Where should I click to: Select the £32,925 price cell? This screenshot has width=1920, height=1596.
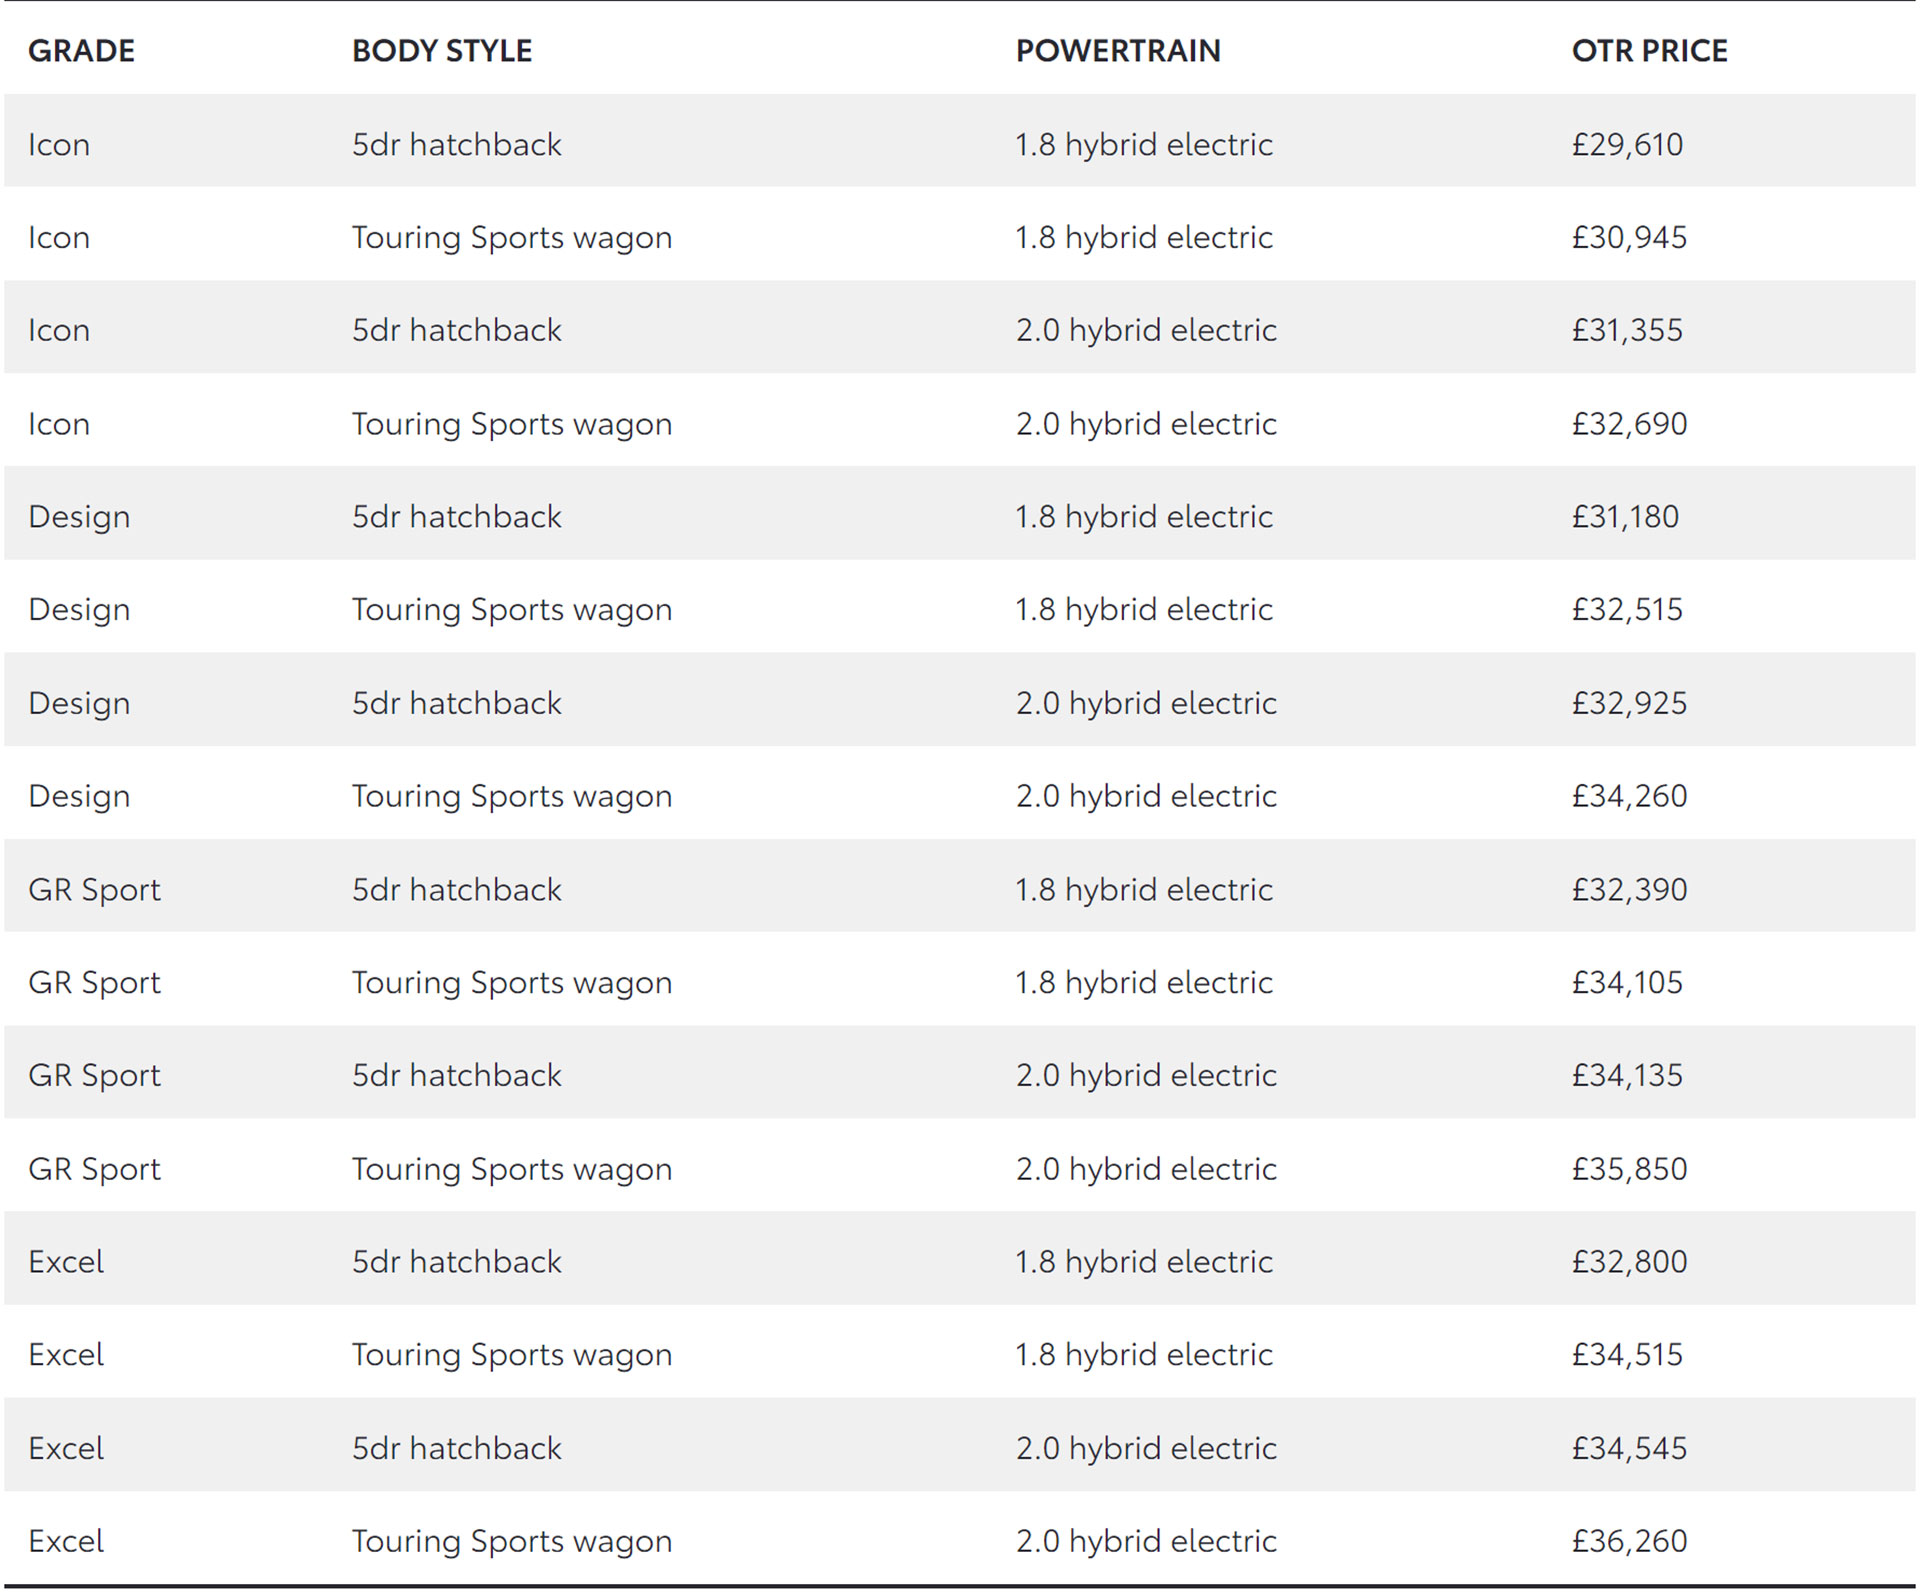click(x=1629, y=704)
